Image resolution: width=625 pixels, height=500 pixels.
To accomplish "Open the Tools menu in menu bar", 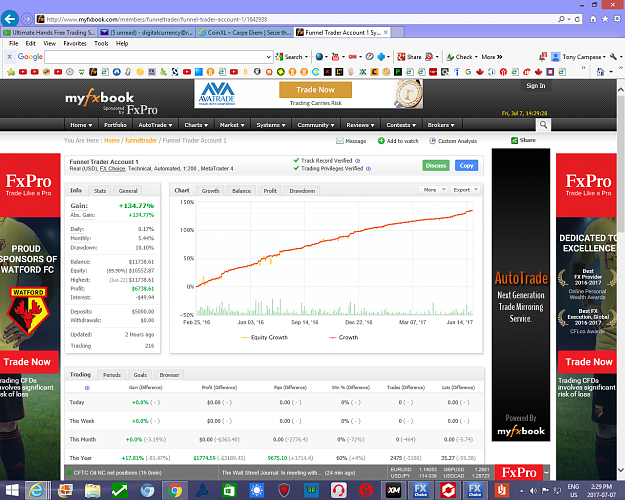I will pyautogui.click(x=101, y=43).
